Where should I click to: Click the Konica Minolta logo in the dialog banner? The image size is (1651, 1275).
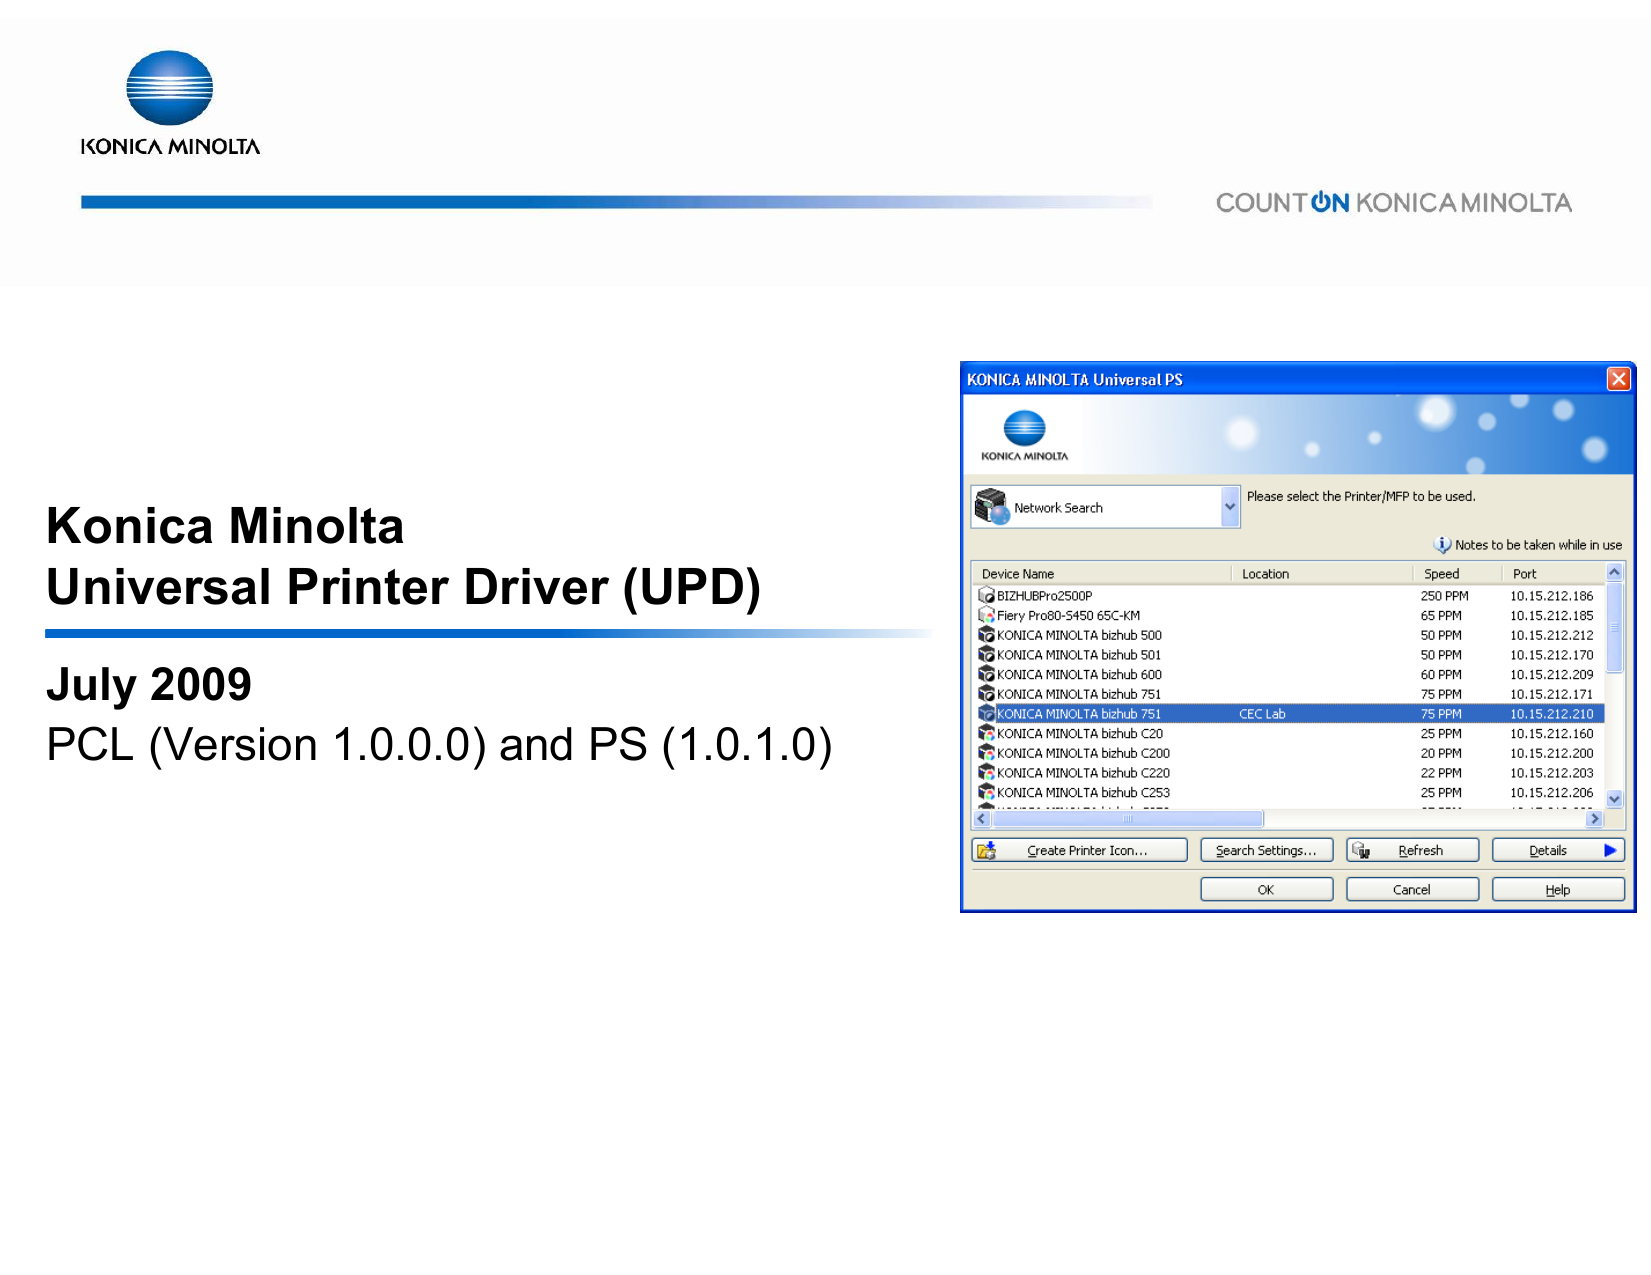tap(1024, 436)
